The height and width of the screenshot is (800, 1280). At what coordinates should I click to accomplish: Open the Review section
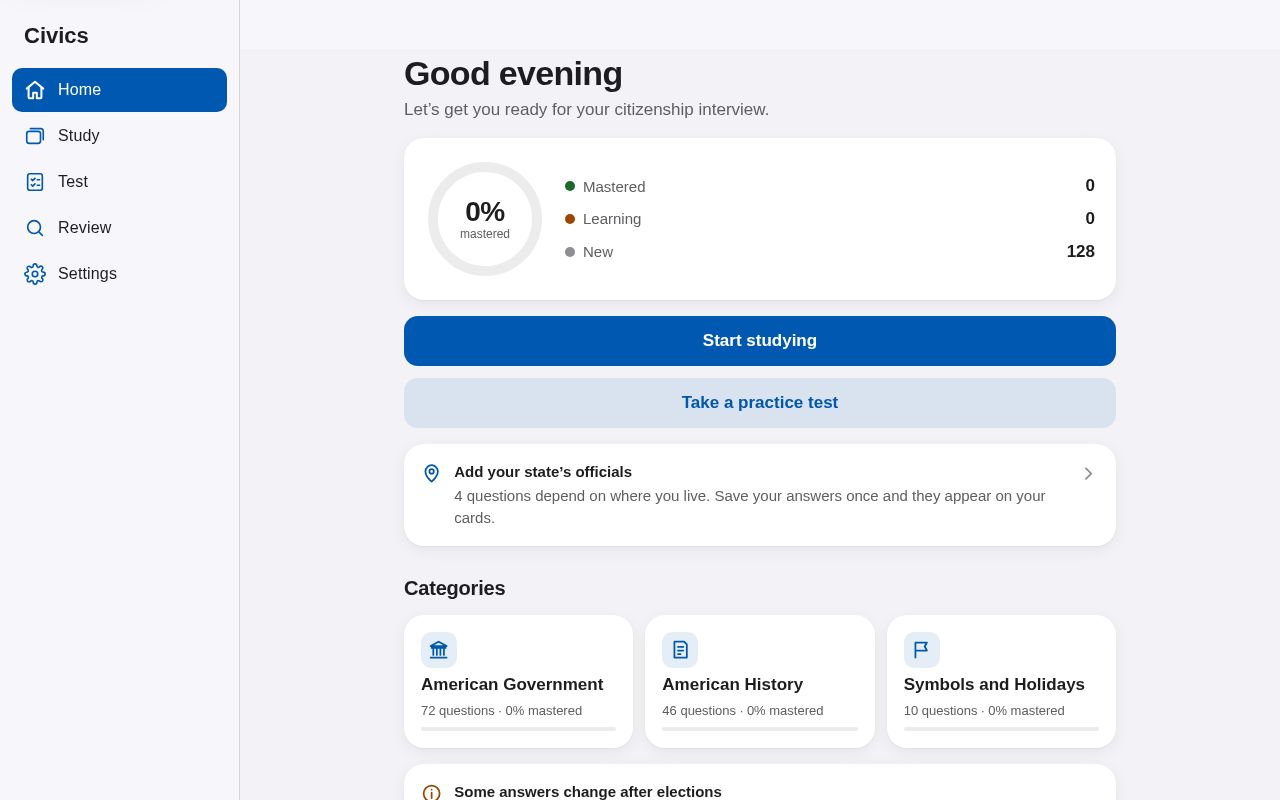[x=119, y=228]
